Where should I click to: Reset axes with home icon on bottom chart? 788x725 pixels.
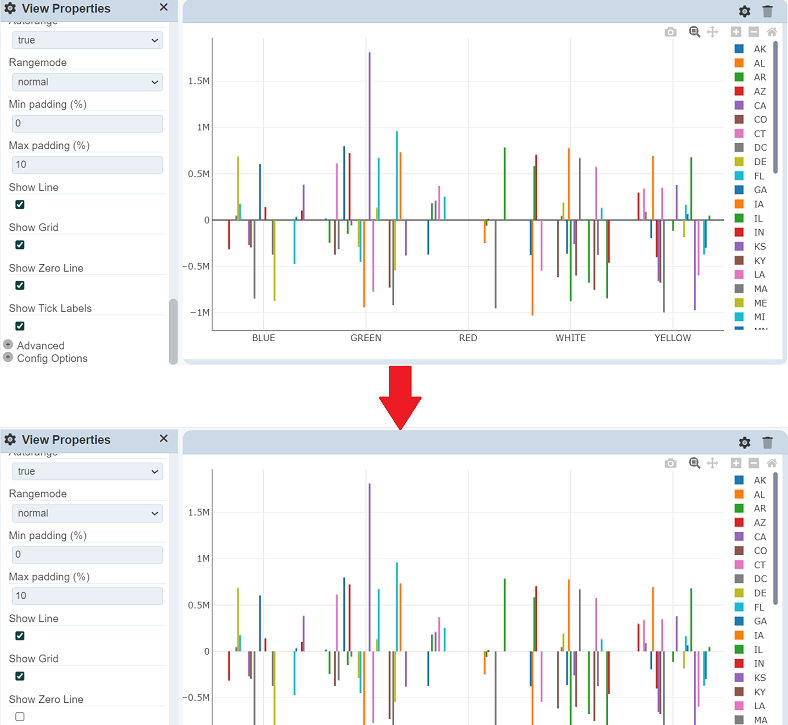point(772,463)
